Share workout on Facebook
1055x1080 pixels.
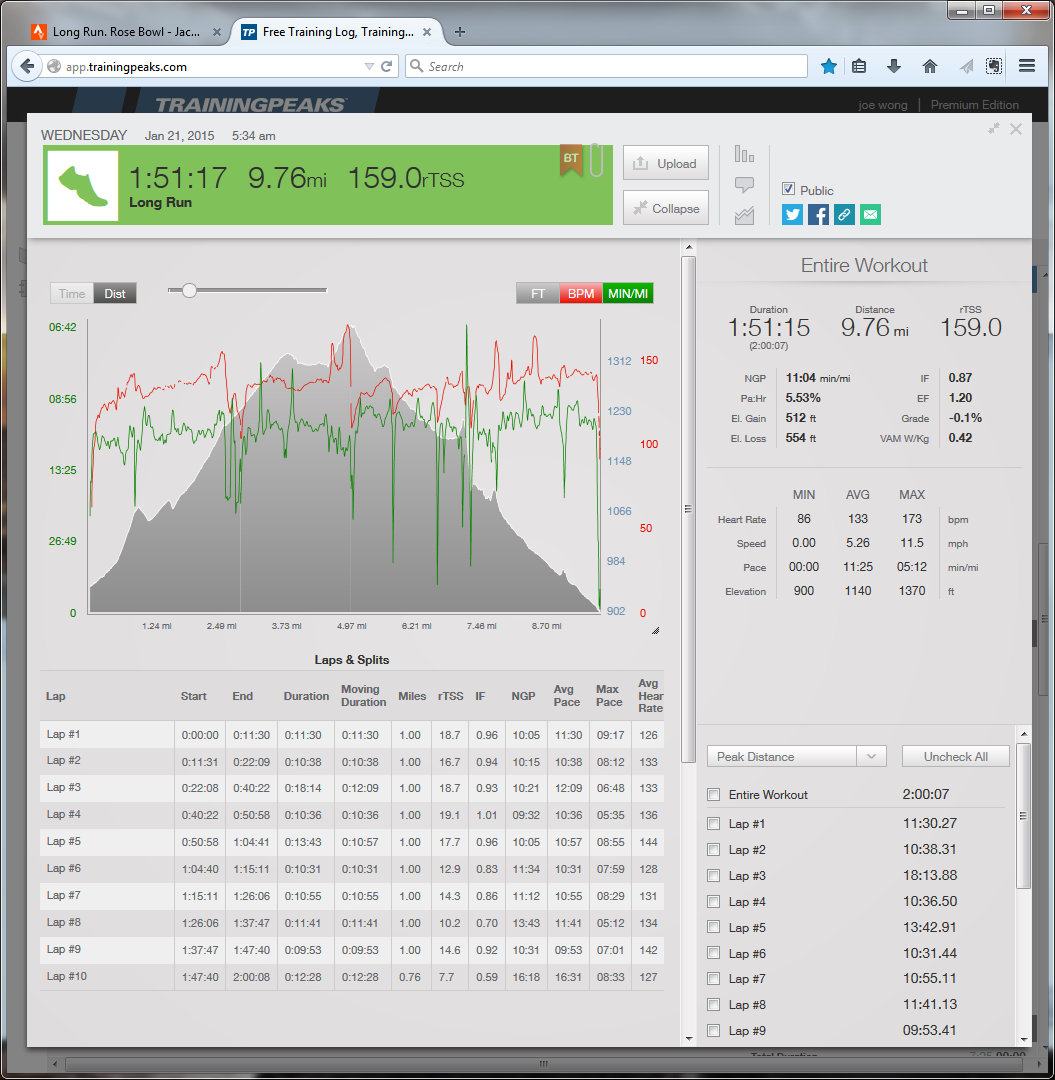[x=818, y=214]
